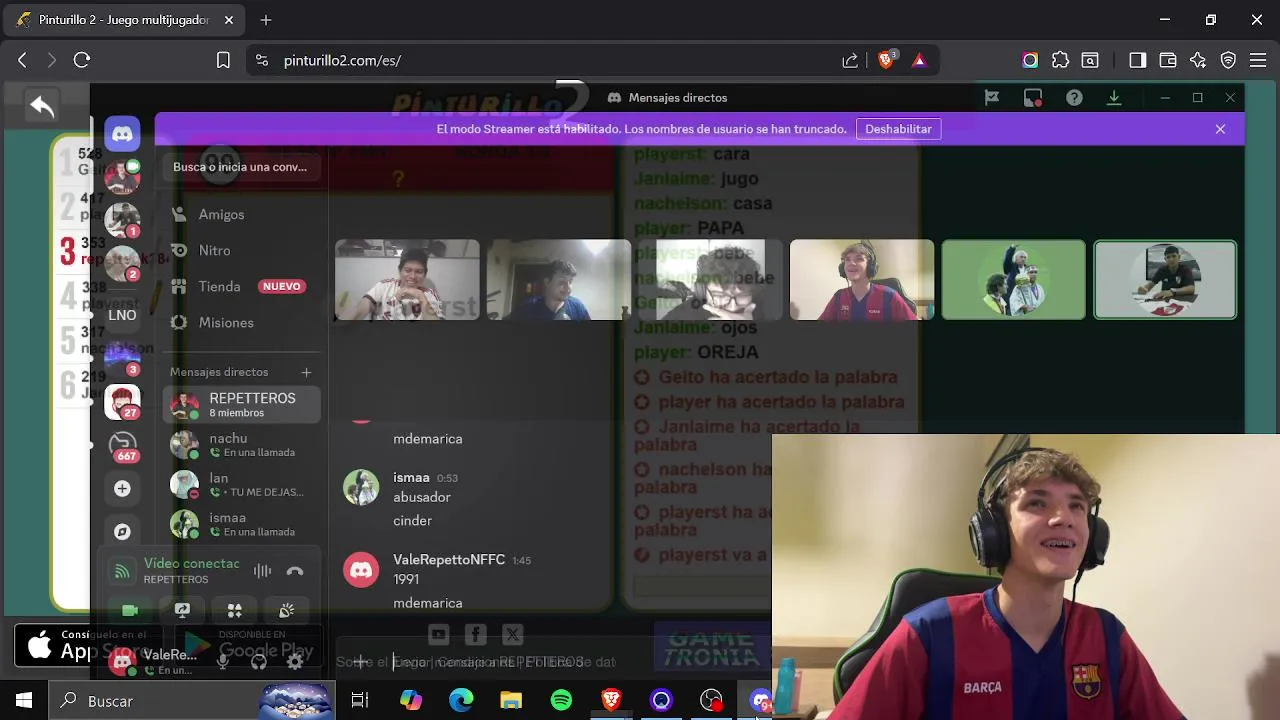Click Video conectado connection status
The image size is (1280, 720).
click(191, 564)
